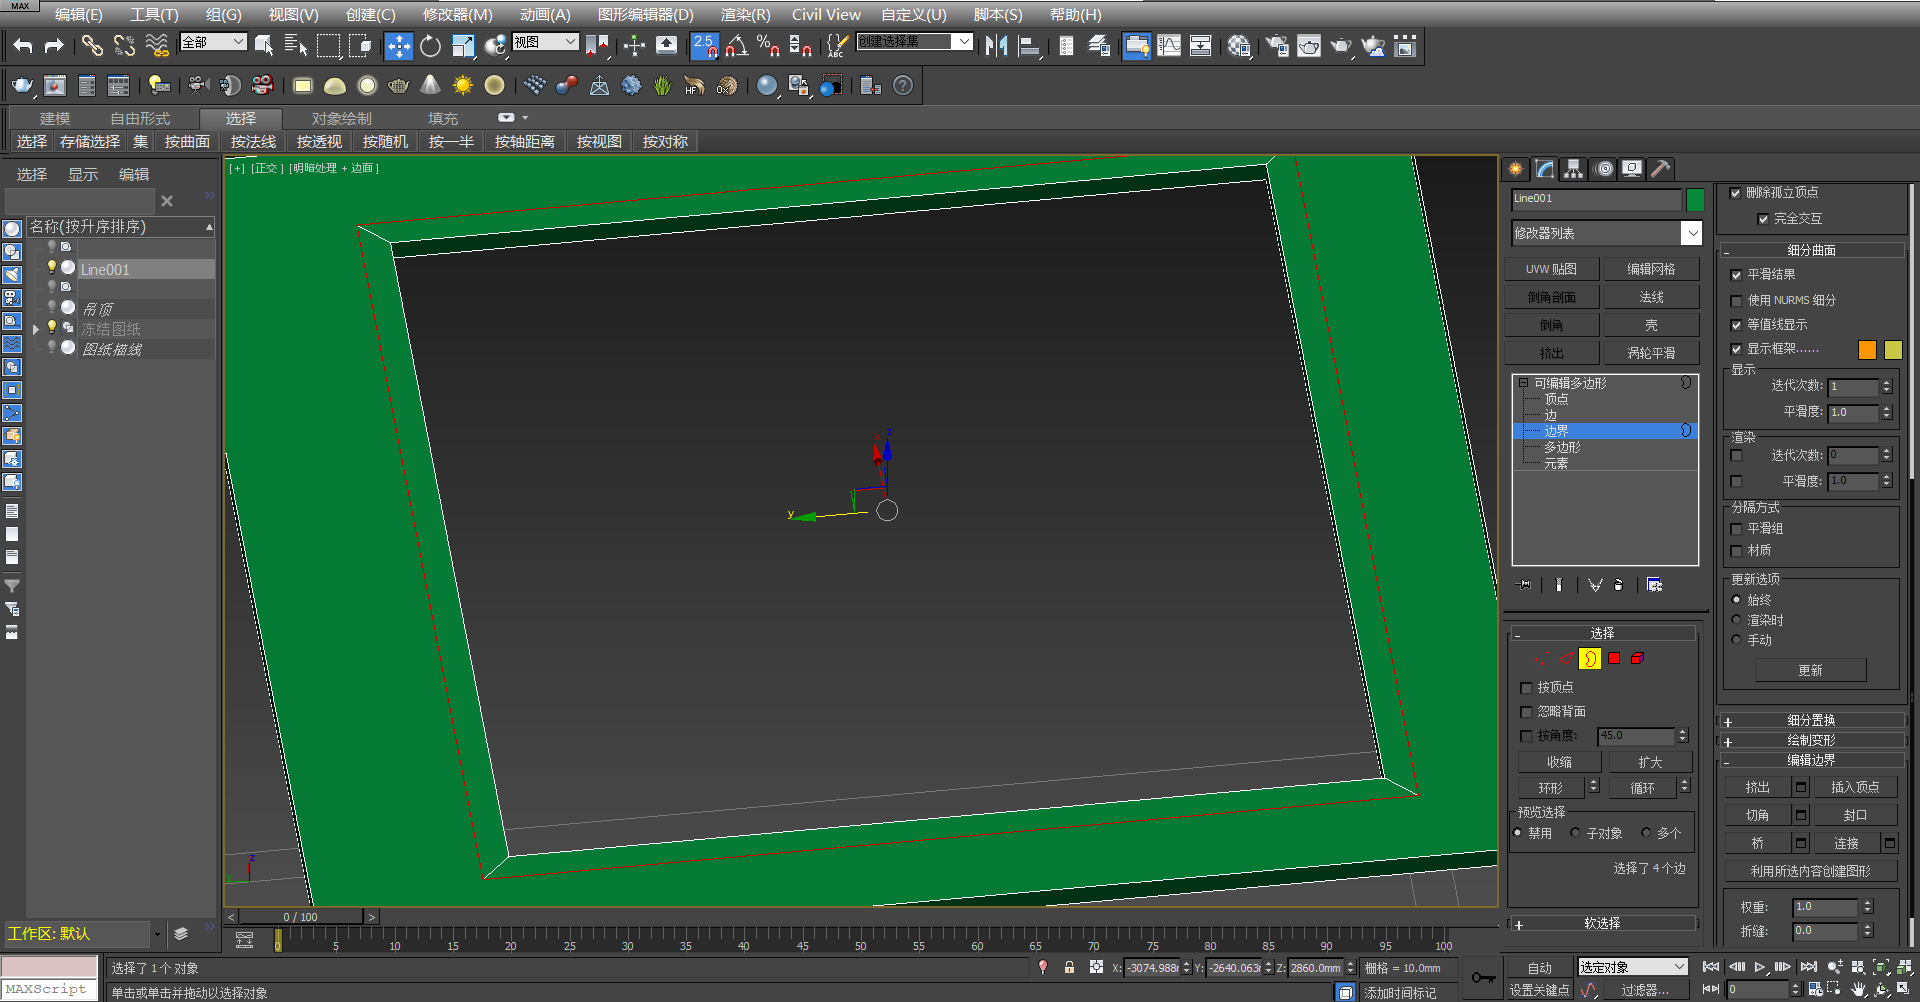Click the 按角度 45.0 value field
Image resolution: width=1920 pixels, height=1002 pixels.
tap(1637, 735)
